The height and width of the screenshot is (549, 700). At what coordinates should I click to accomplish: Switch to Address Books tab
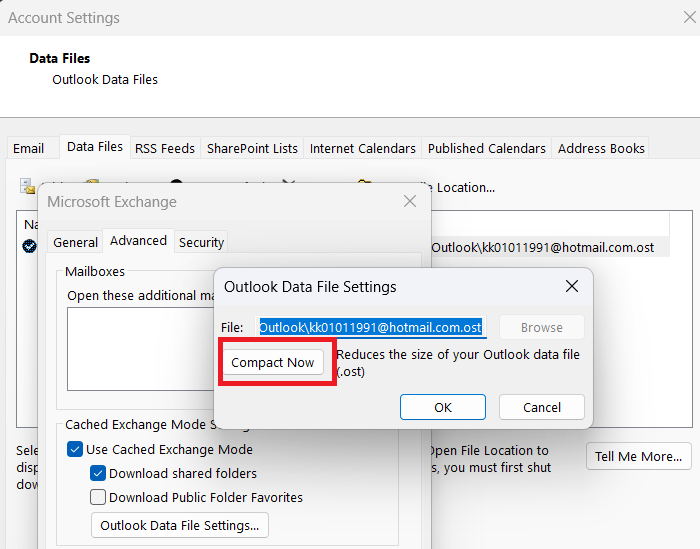(601, 148)
